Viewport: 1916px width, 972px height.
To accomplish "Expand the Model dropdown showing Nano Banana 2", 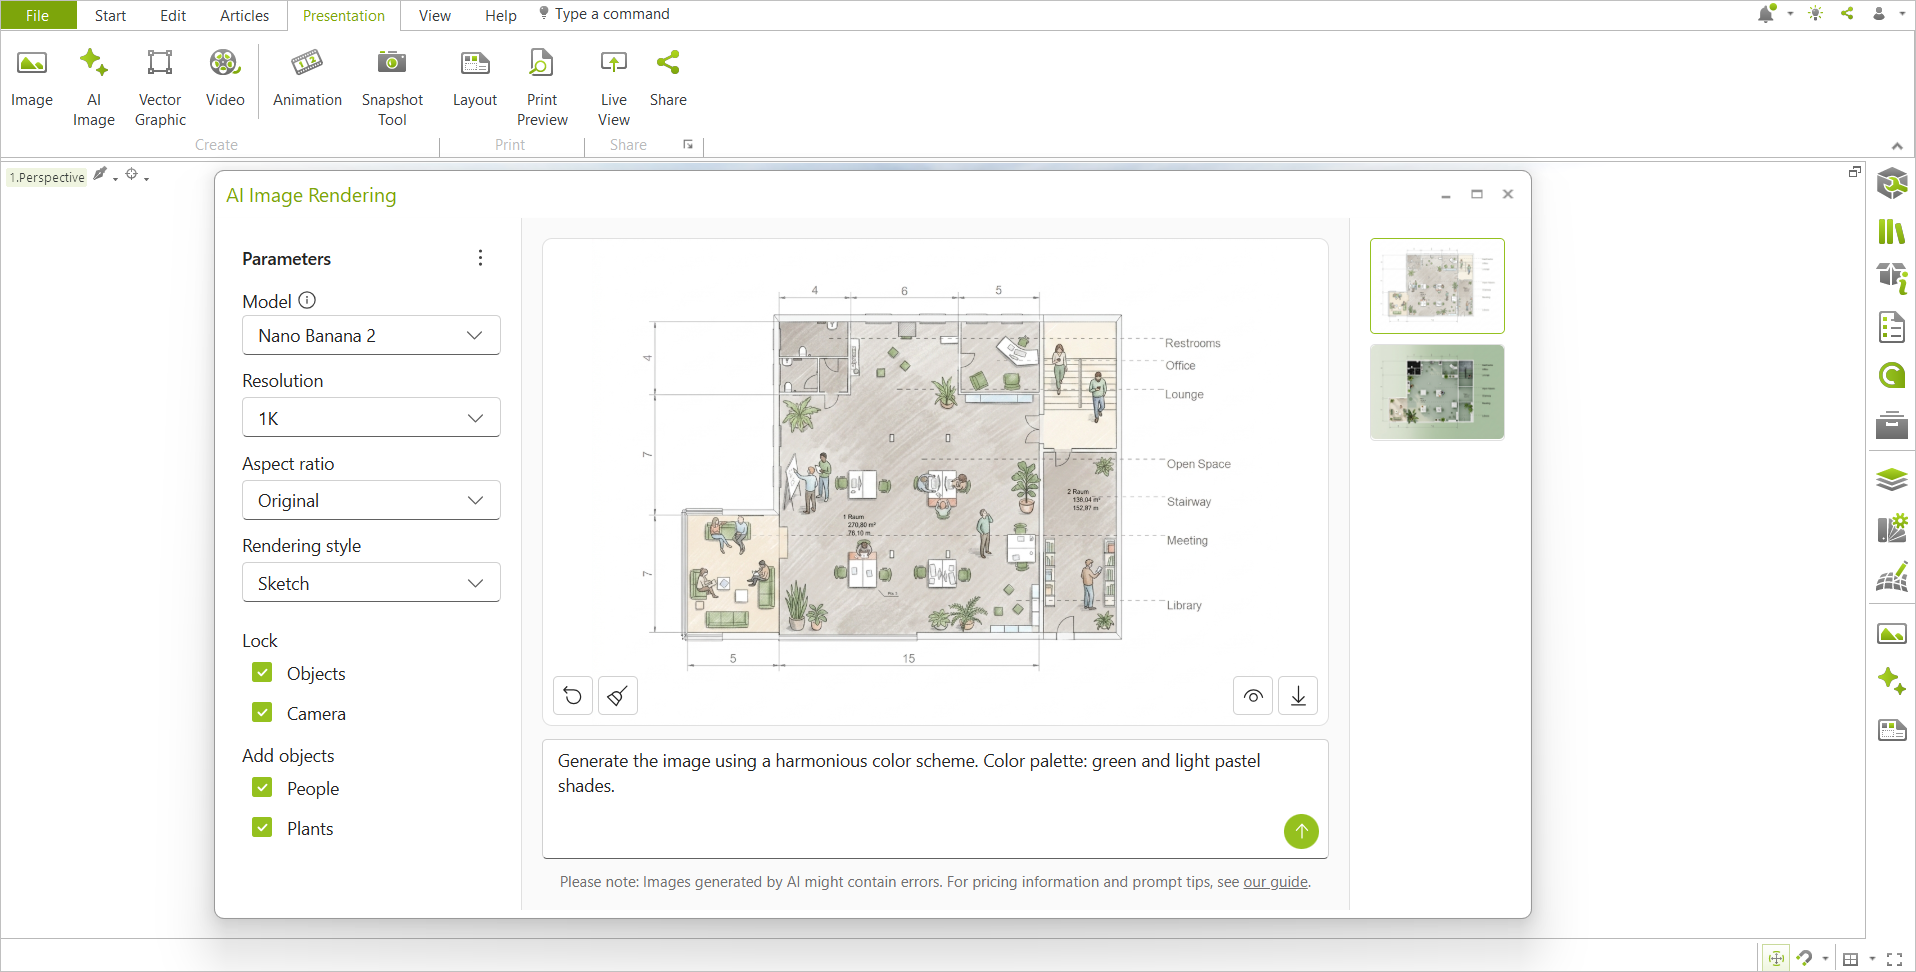I will point(371,336).
